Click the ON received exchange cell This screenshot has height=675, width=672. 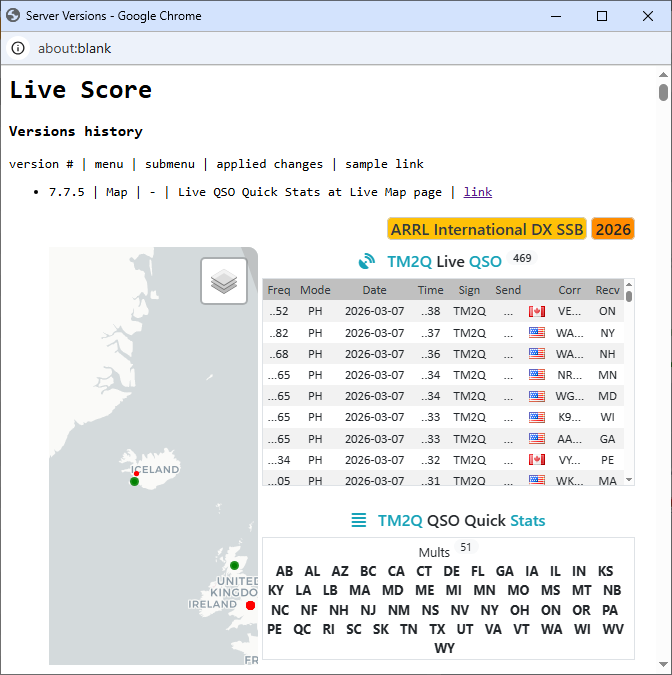click(607, 311)
